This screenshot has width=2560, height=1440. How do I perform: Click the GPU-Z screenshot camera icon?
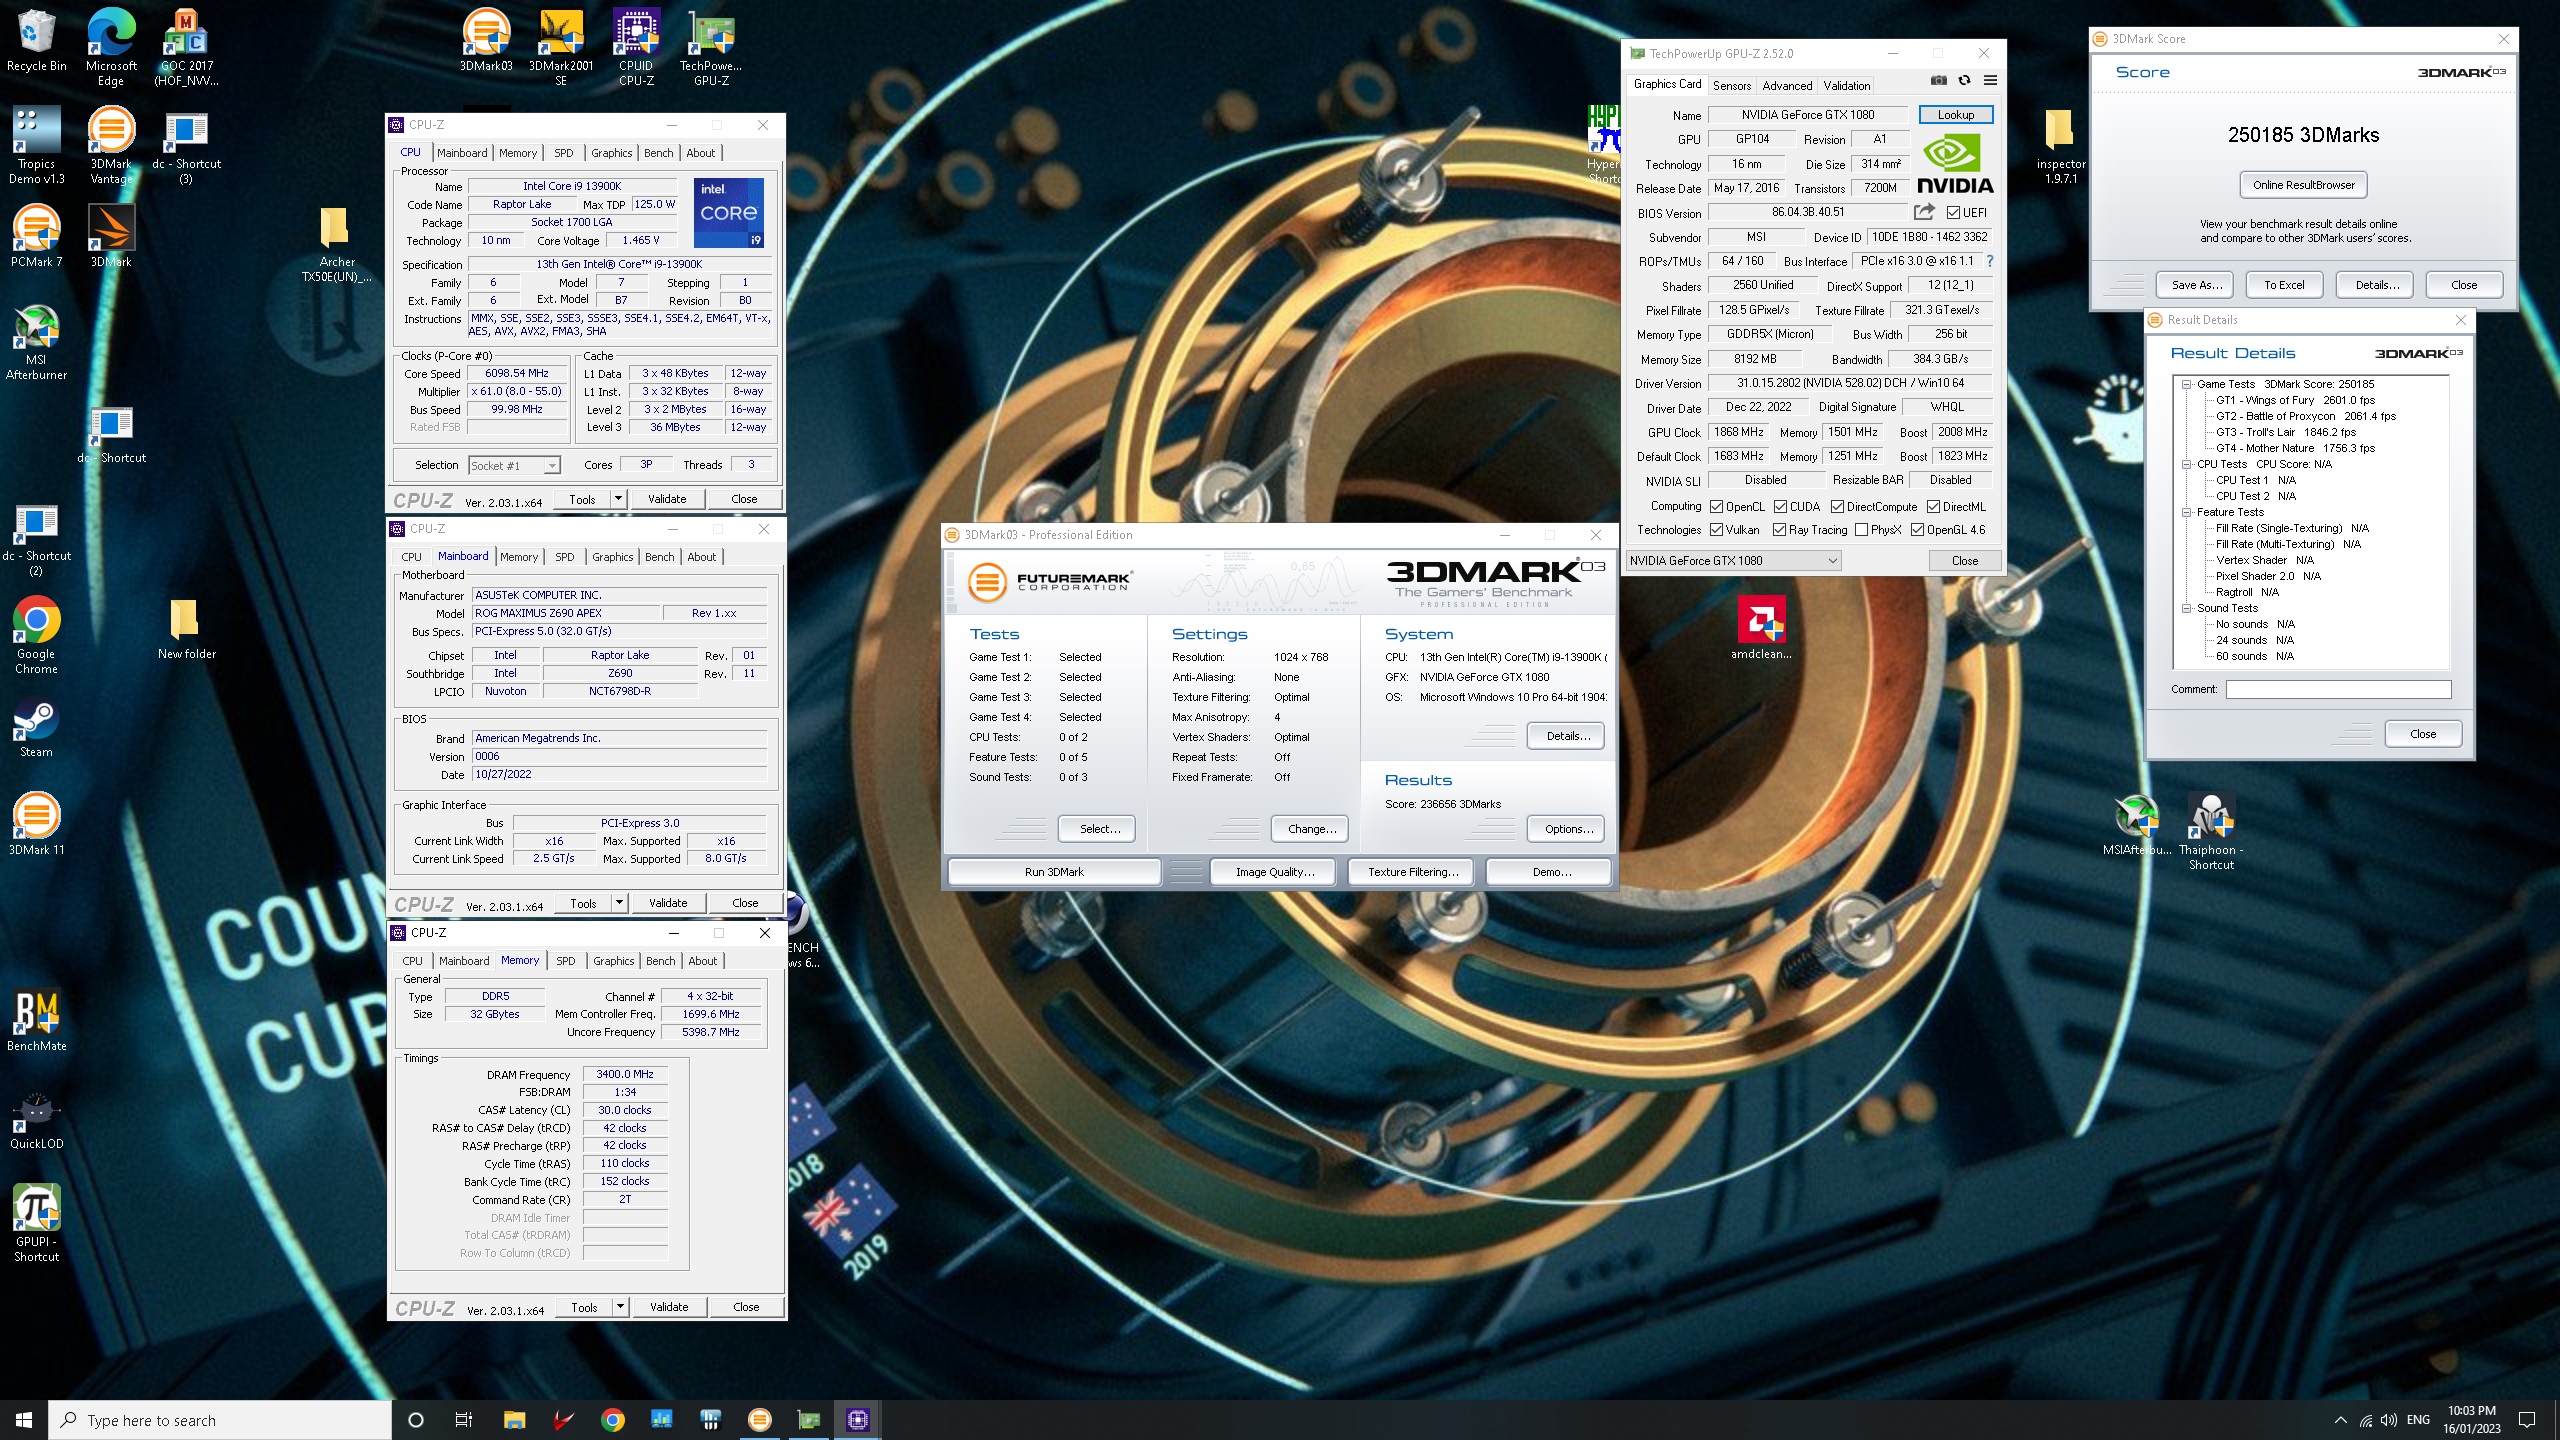click(1939, 80)
